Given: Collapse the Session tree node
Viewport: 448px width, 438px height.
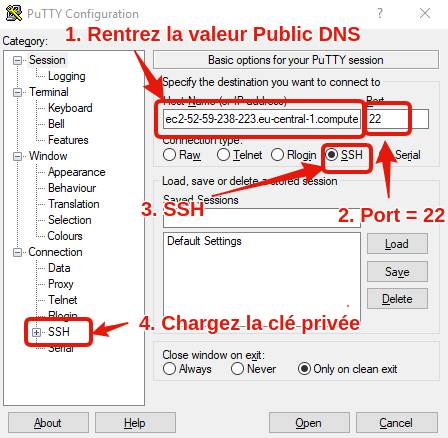Looking at the screenshot, I should point(17,60).
